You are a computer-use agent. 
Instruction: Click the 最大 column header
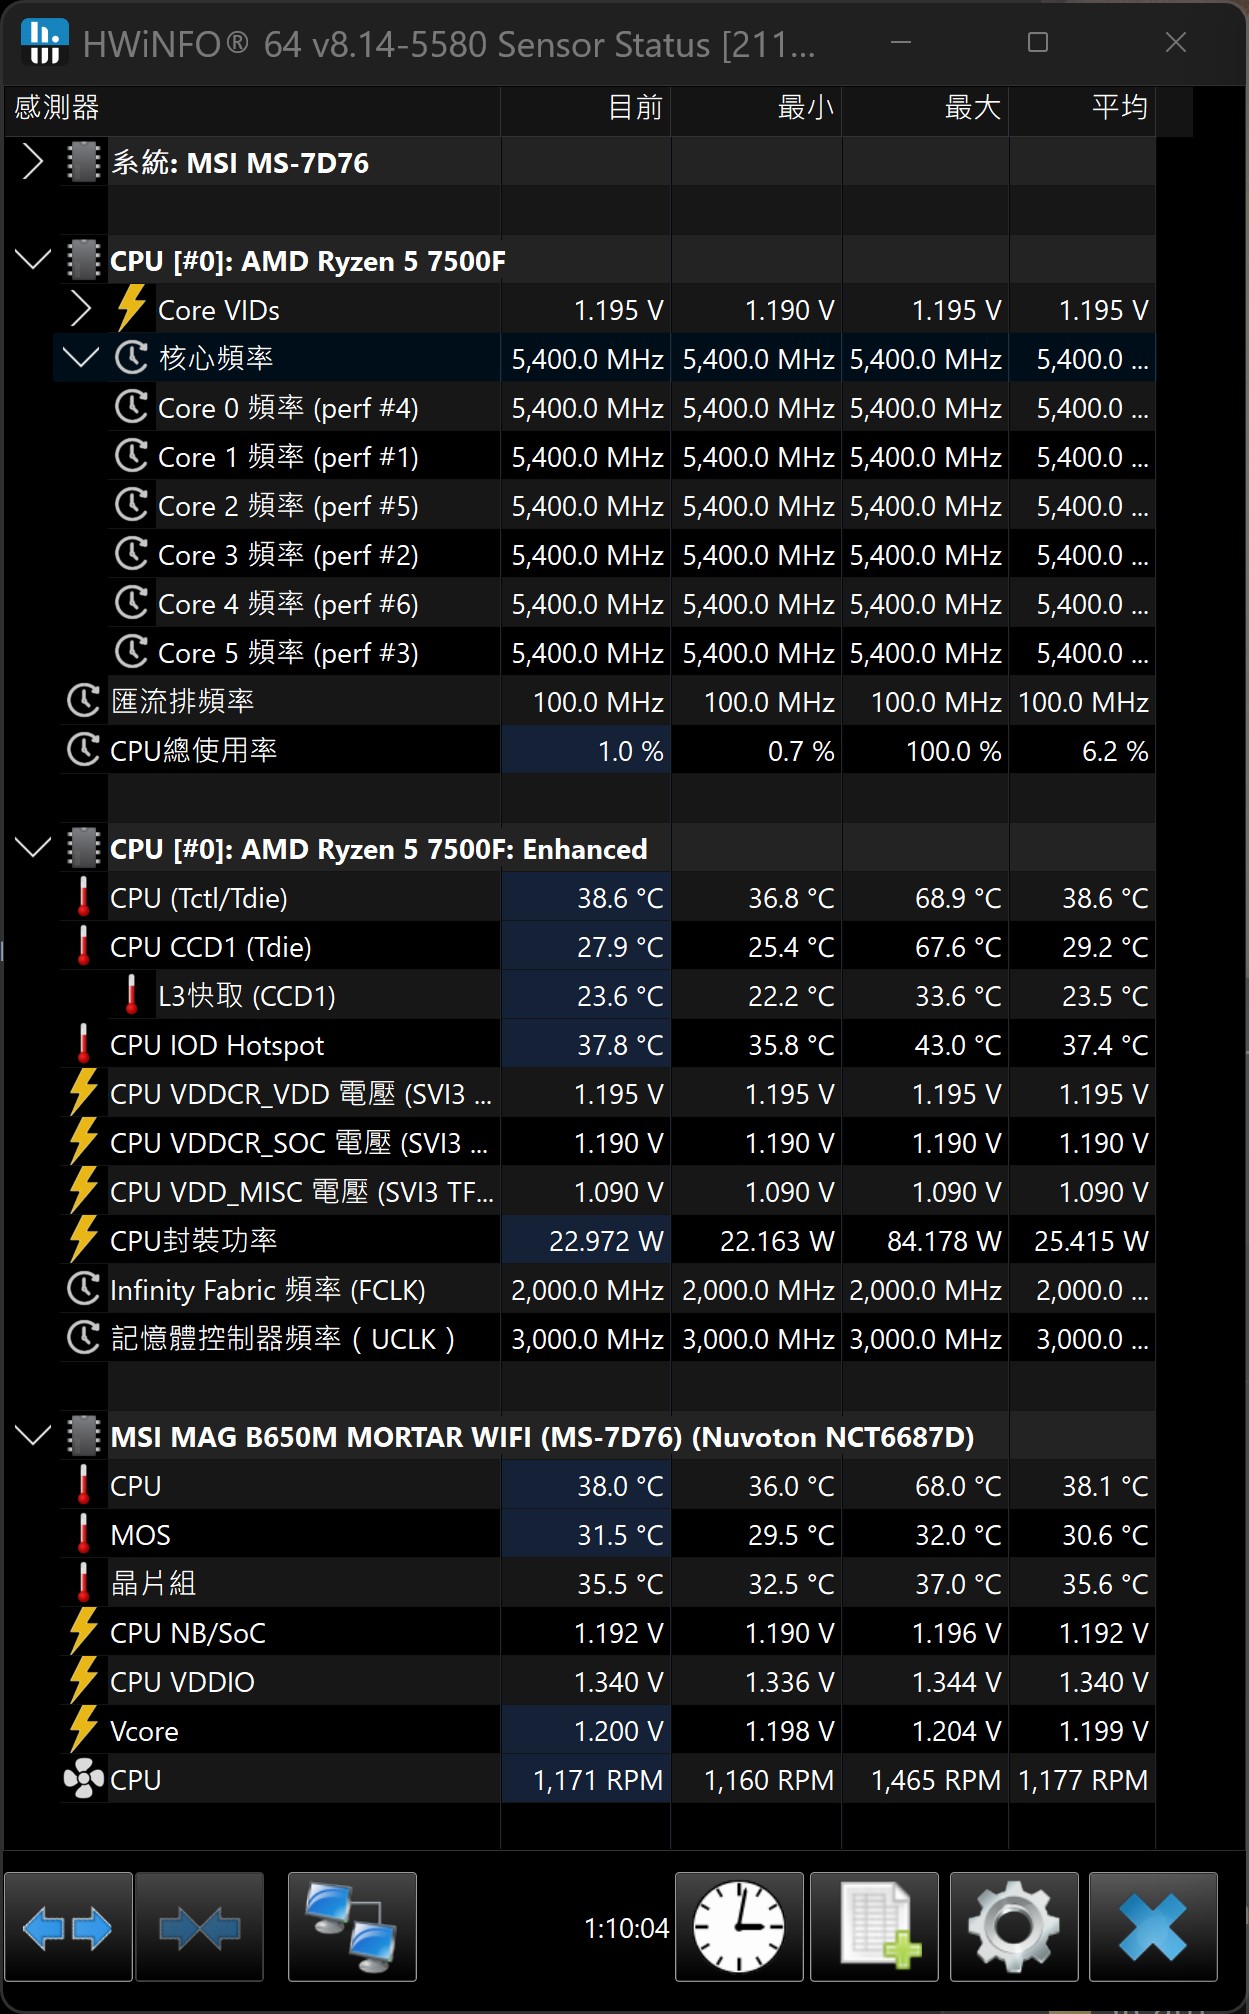925,108
